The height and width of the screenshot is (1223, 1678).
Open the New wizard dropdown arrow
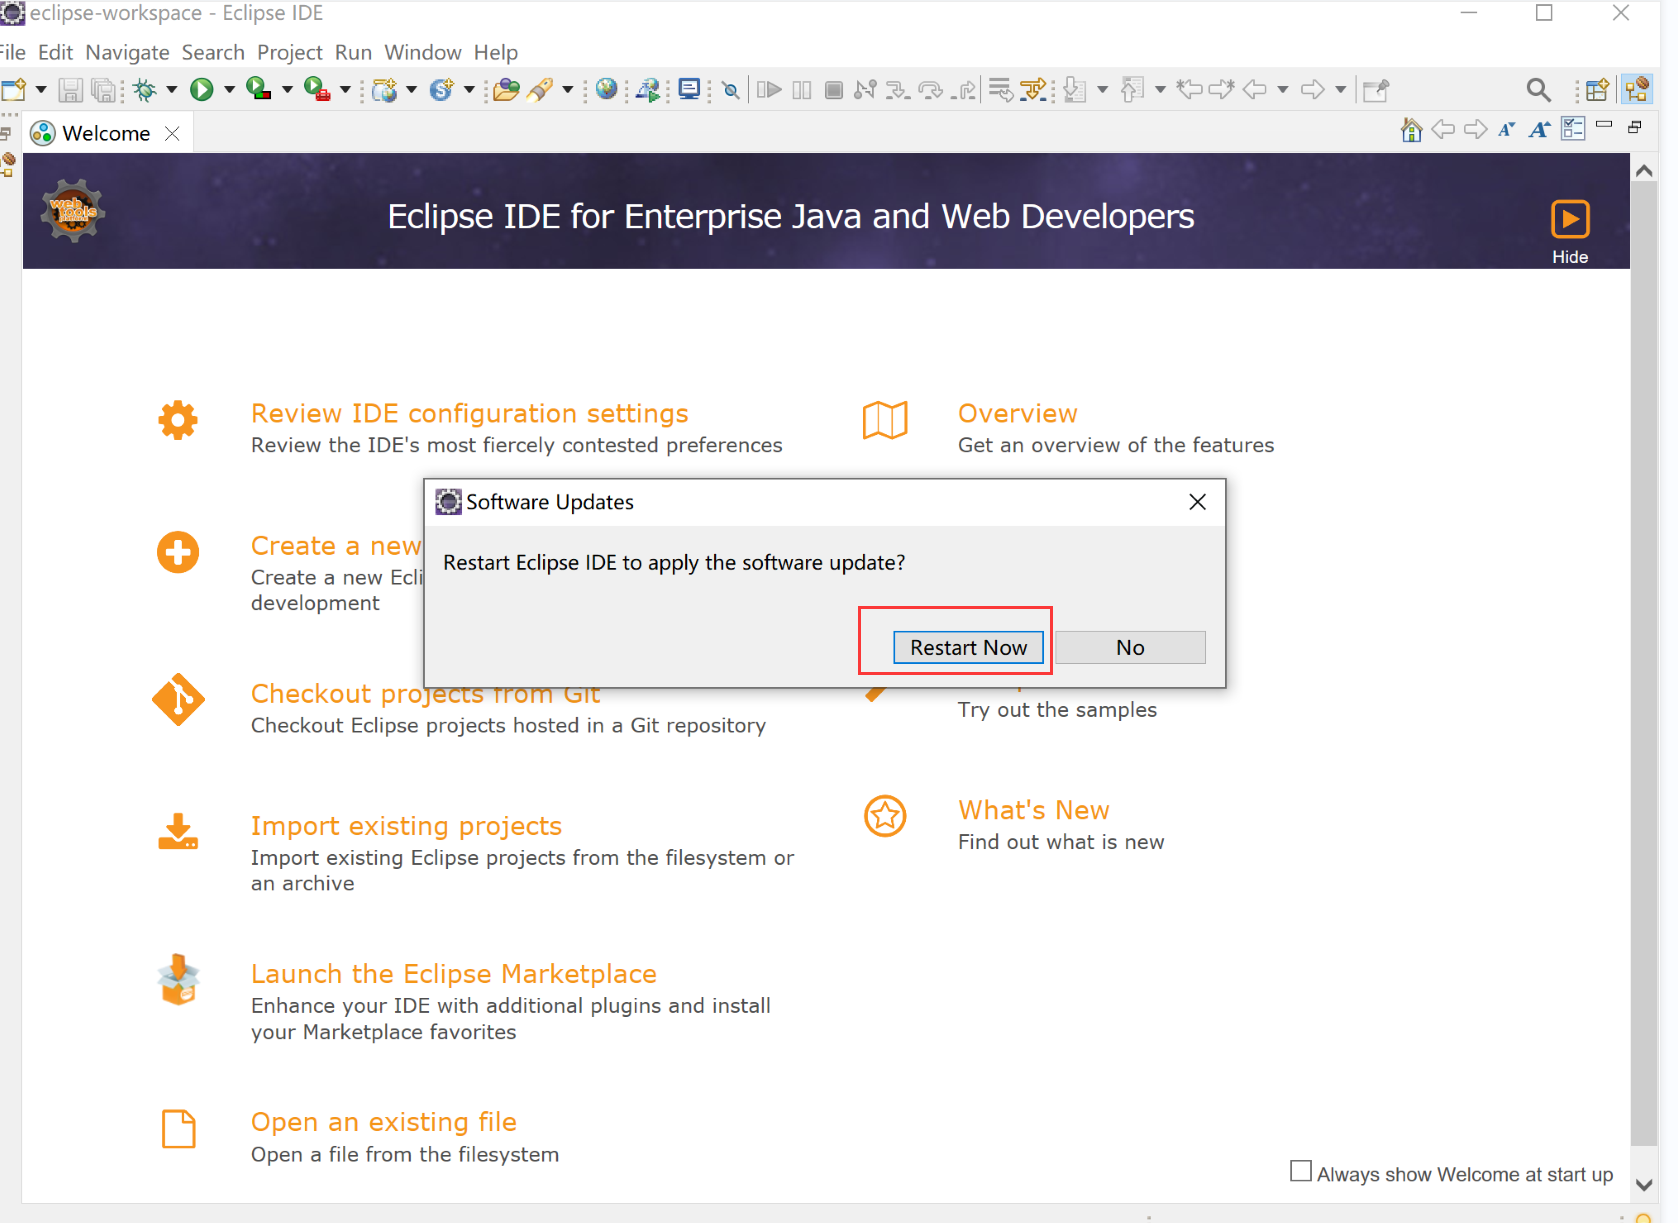click(41, 90)
